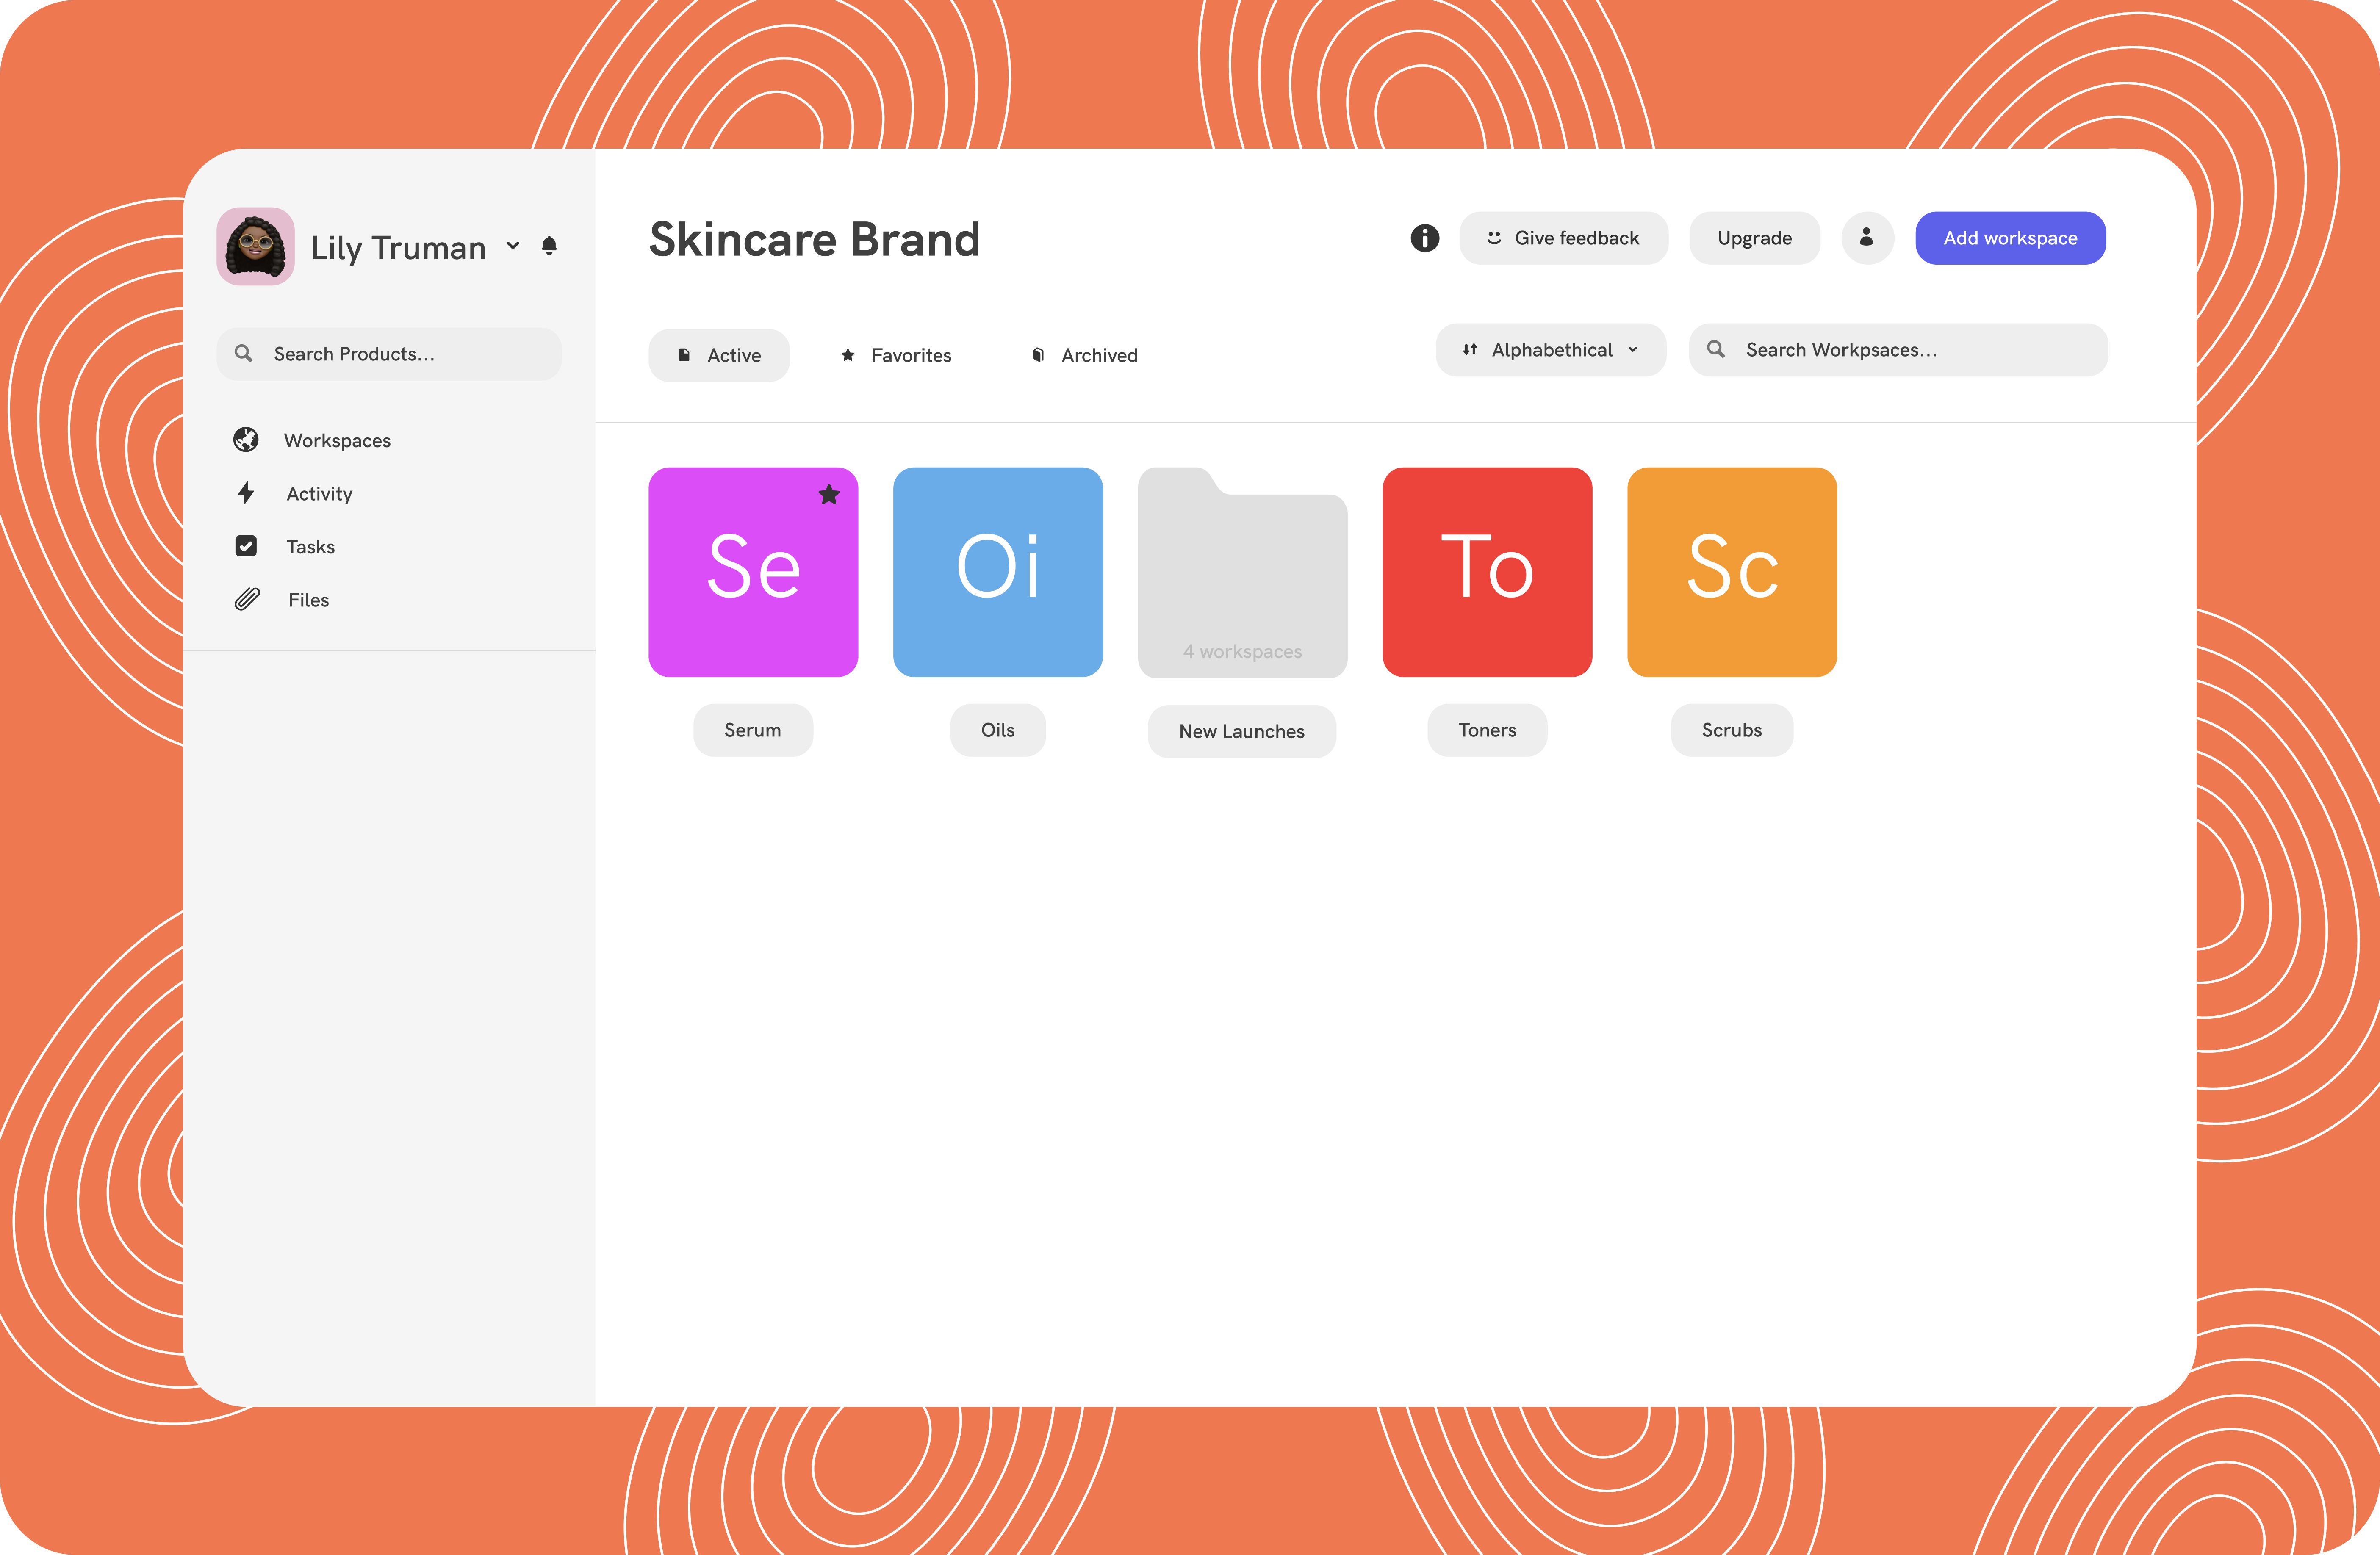Screen dimensions: 2380x1555
Task: Open the red Toners workspace tile
Action: coord(1487,572)
